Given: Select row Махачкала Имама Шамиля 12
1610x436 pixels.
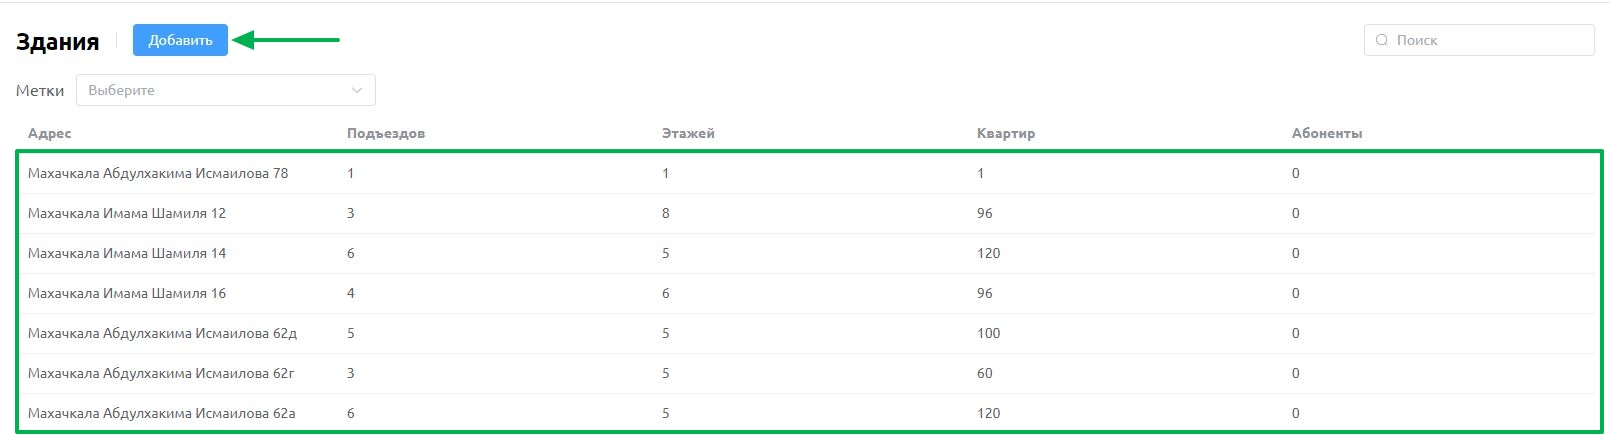Looking at the screenshot, I should pyautogui.click(x=809, y=213).
